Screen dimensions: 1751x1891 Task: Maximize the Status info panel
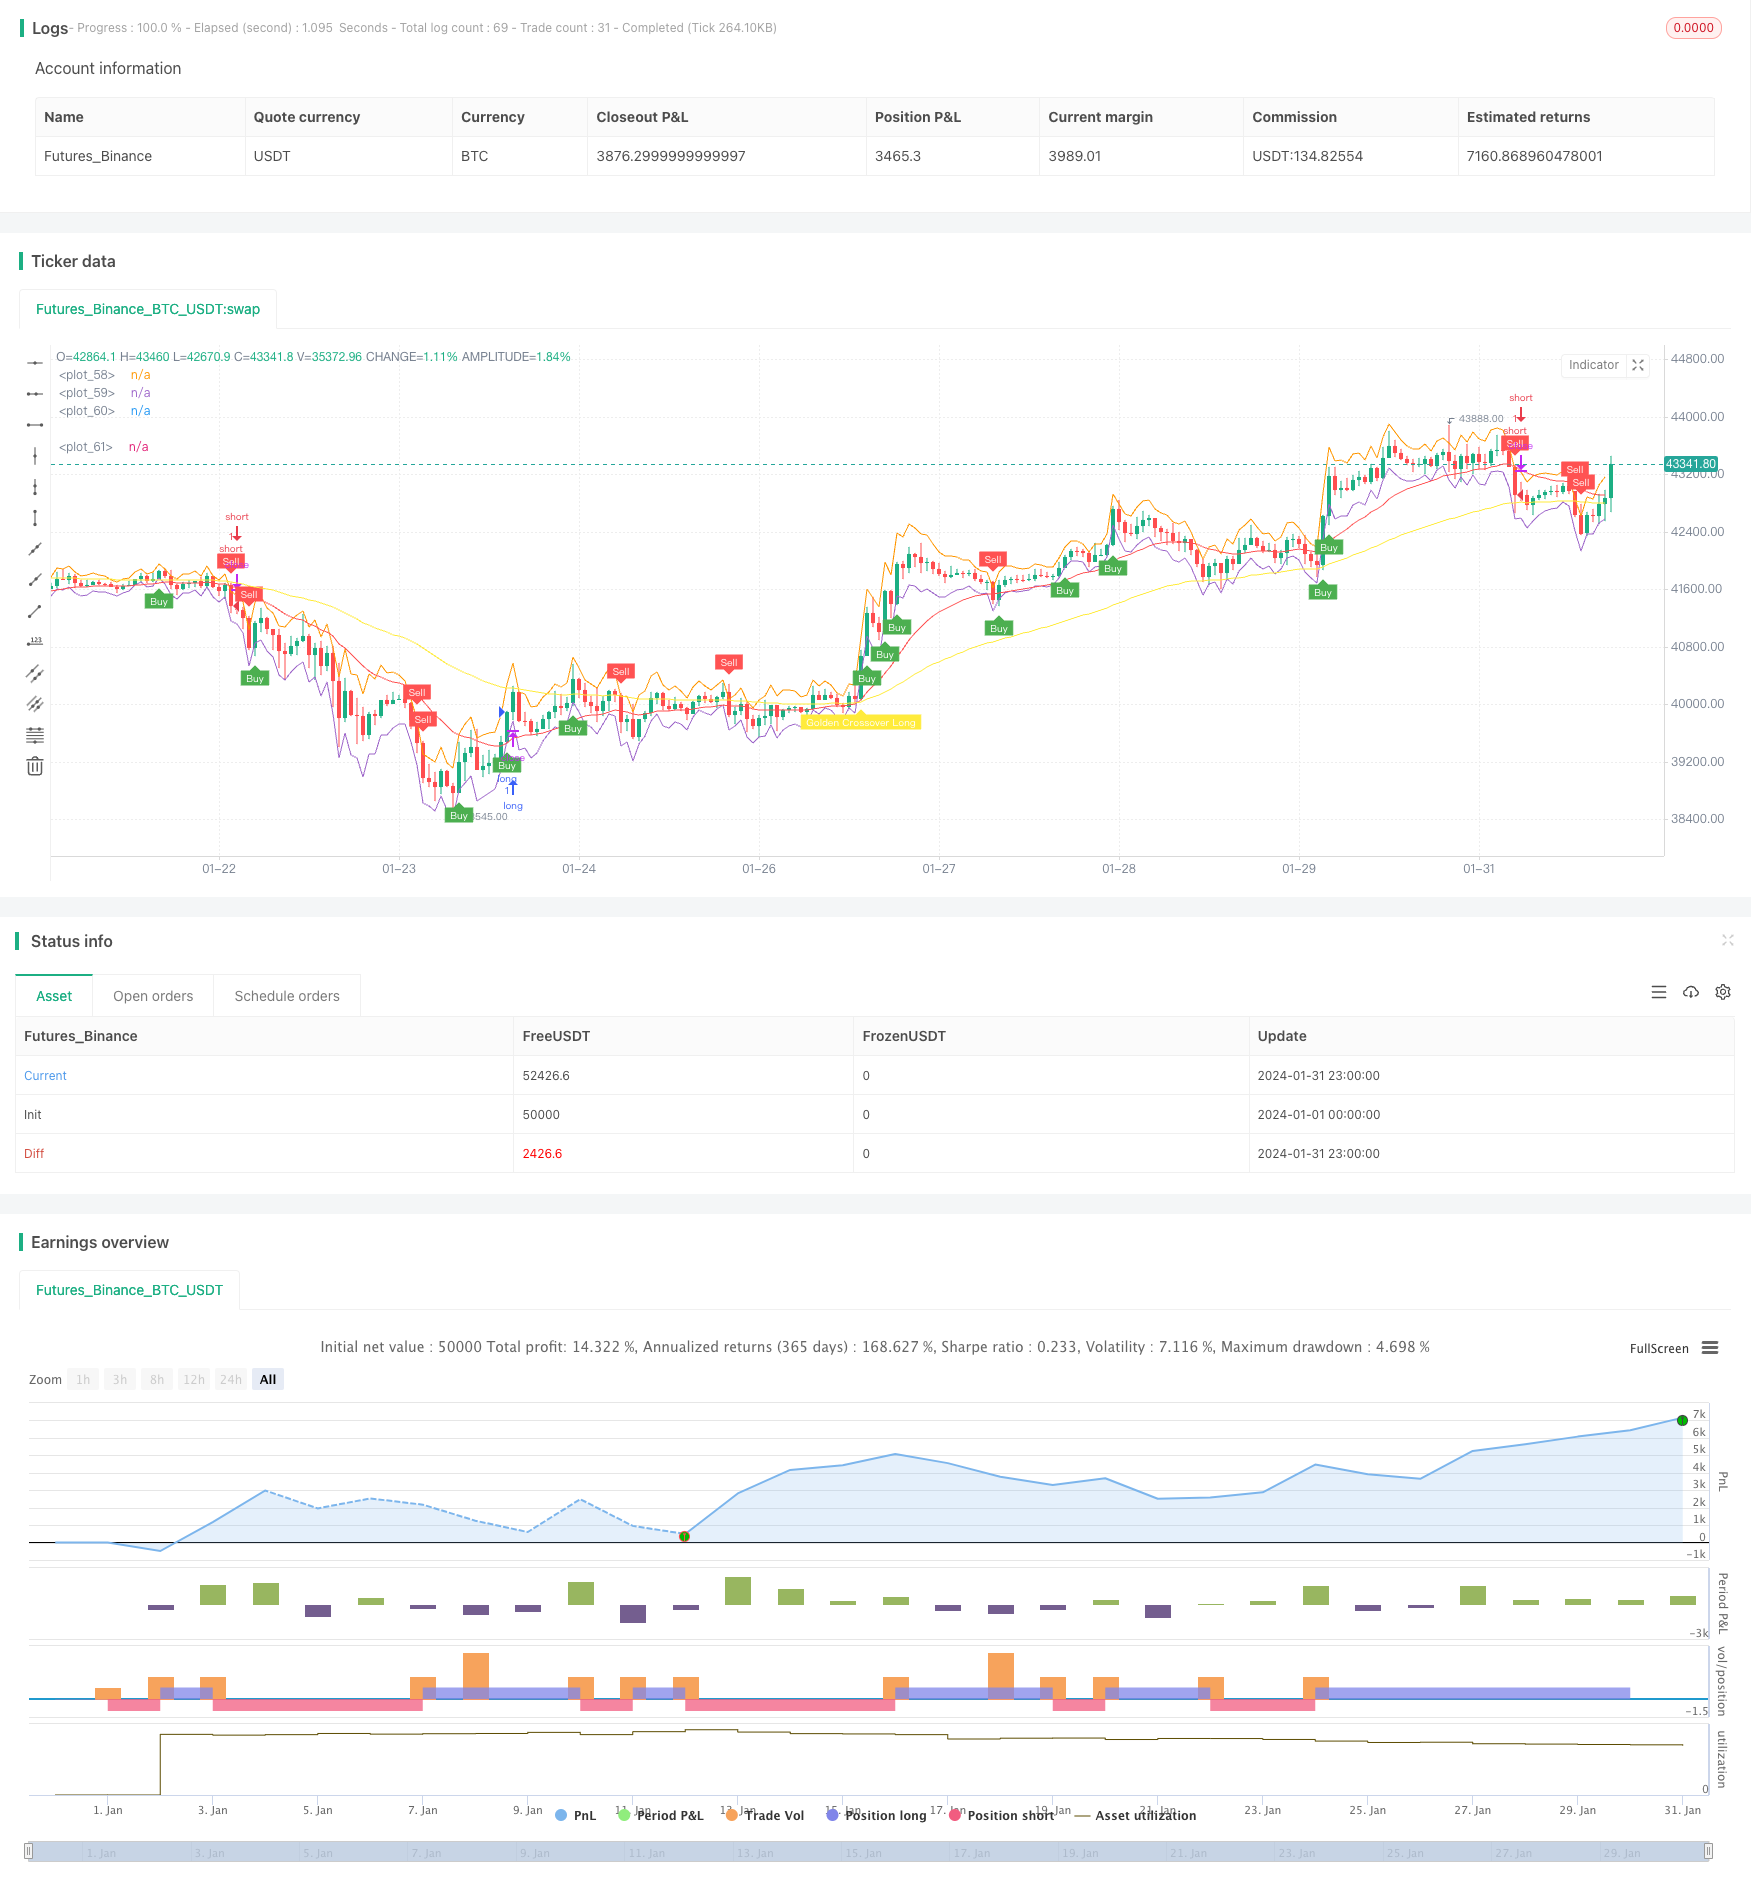[1727, 940]
